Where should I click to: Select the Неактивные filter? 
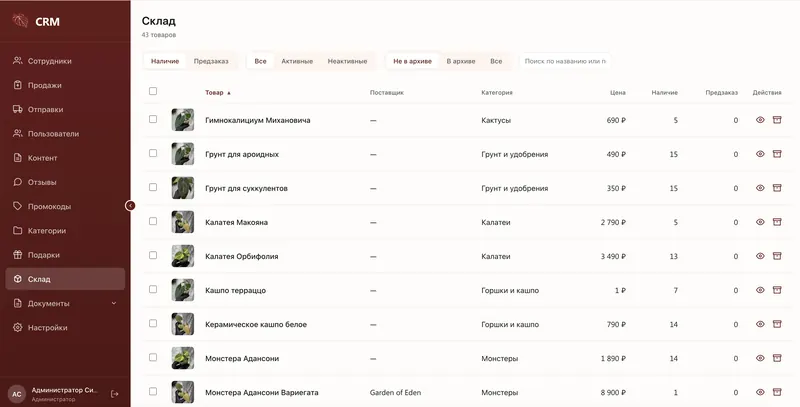coord(347,61)
